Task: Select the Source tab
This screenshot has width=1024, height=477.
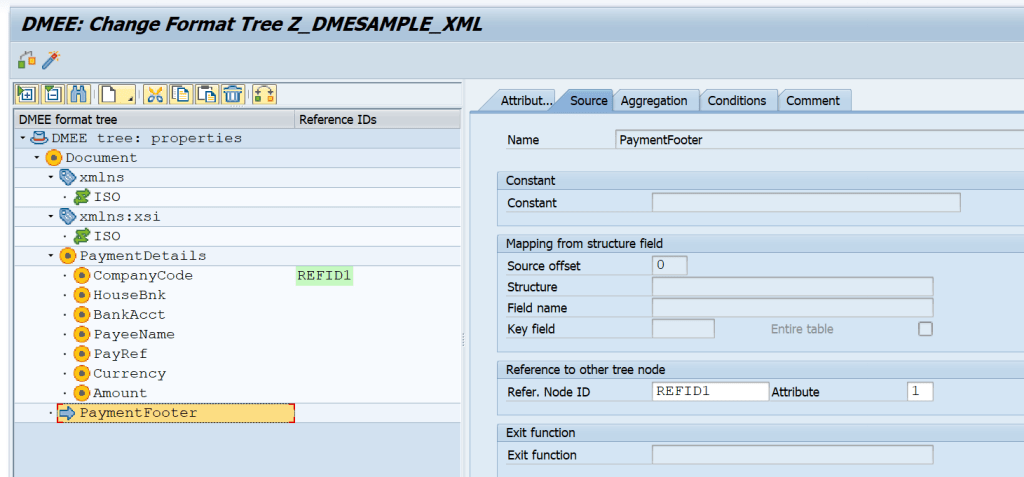Action: click(x=588, y=101)
